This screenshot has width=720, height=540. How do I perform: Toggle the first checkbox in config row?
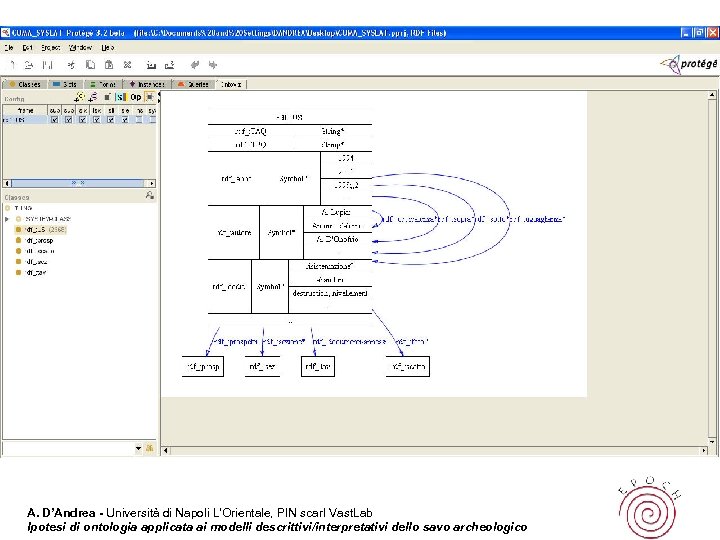pos(54,119)
